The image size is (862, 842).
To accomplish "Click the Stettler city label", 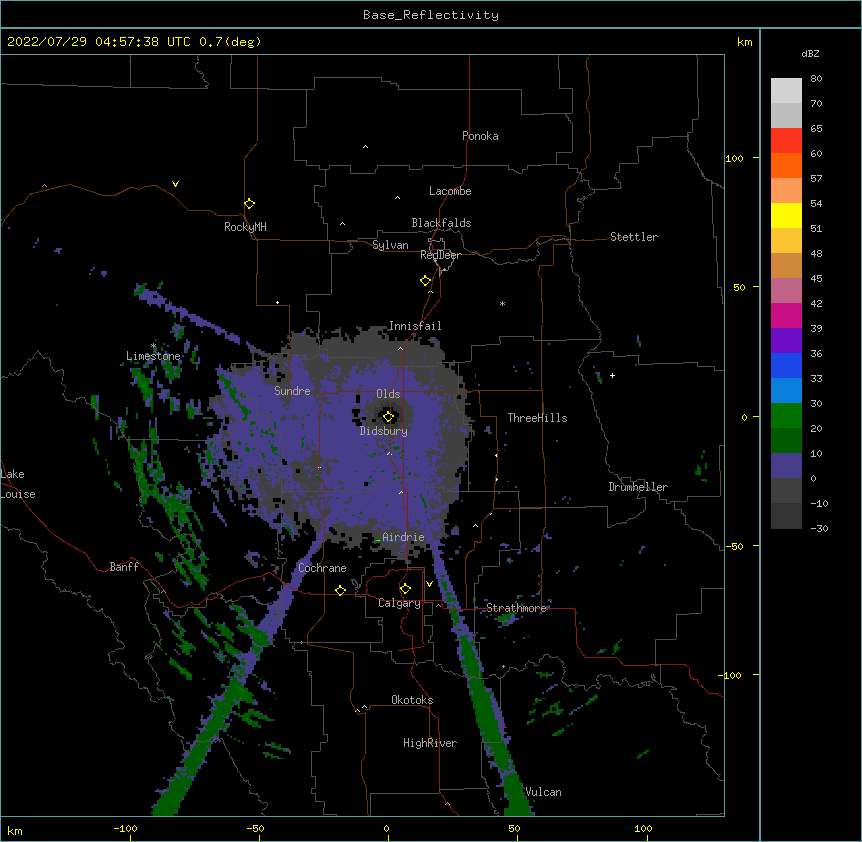I will pos(634,237).
